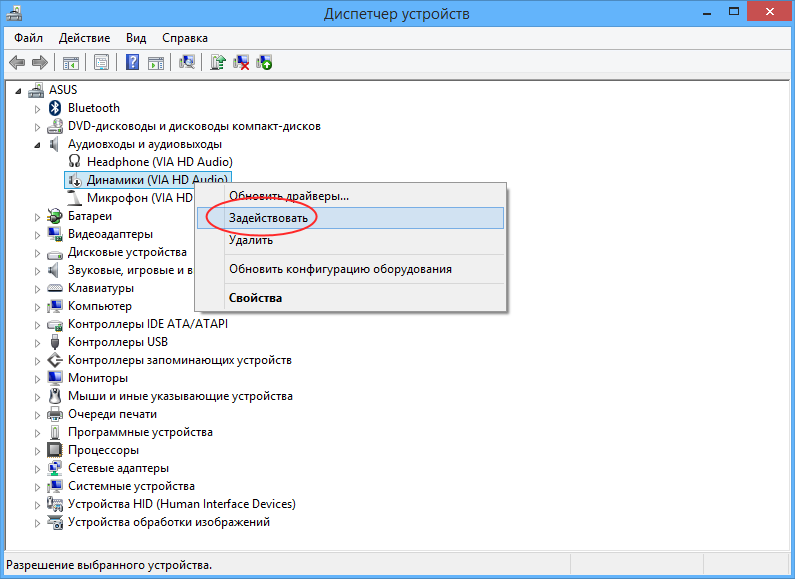Collapse Аудиовходы и аудиовыходы node

coord(38,146)
